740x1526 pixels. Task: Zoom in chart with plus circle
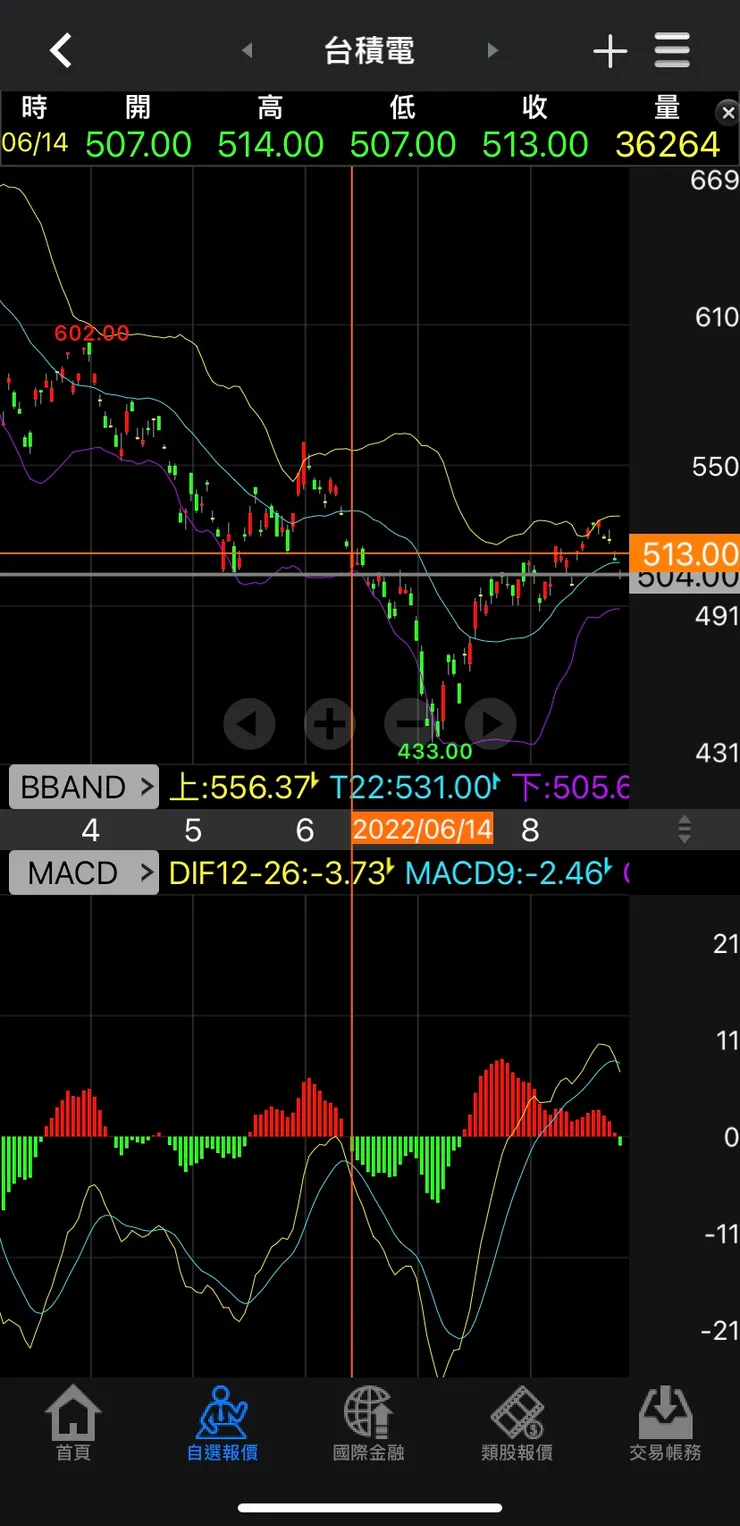[329, 722]
